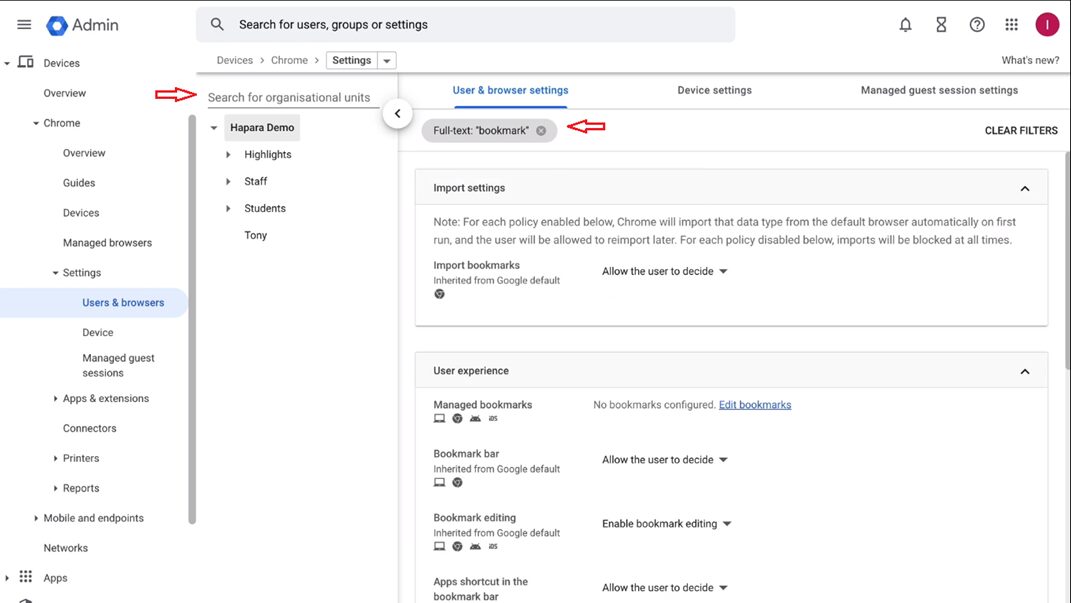This screenshot has width=1071, height=603.
Task: Click Android icon under Bookmark editing
Action: point(475,546)
